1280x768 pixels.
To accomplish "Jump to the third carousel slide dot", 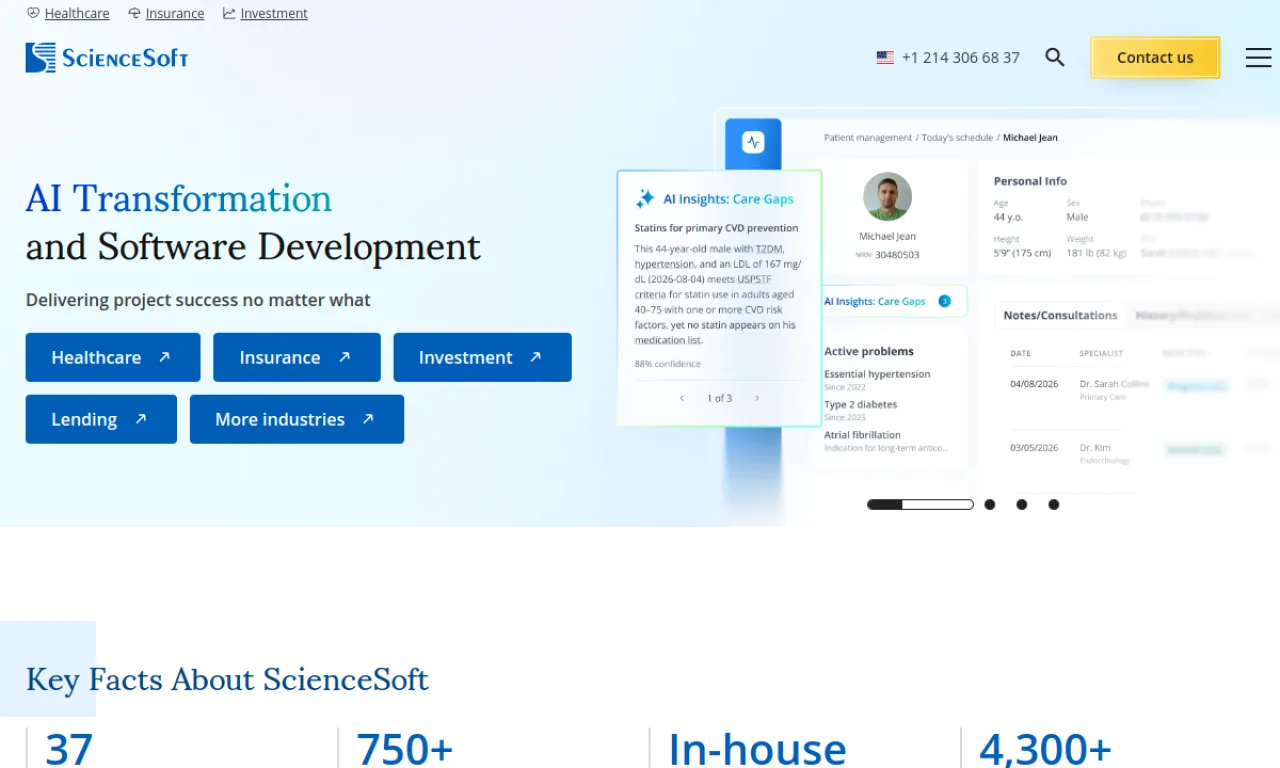I will (x=1022, y=505).
